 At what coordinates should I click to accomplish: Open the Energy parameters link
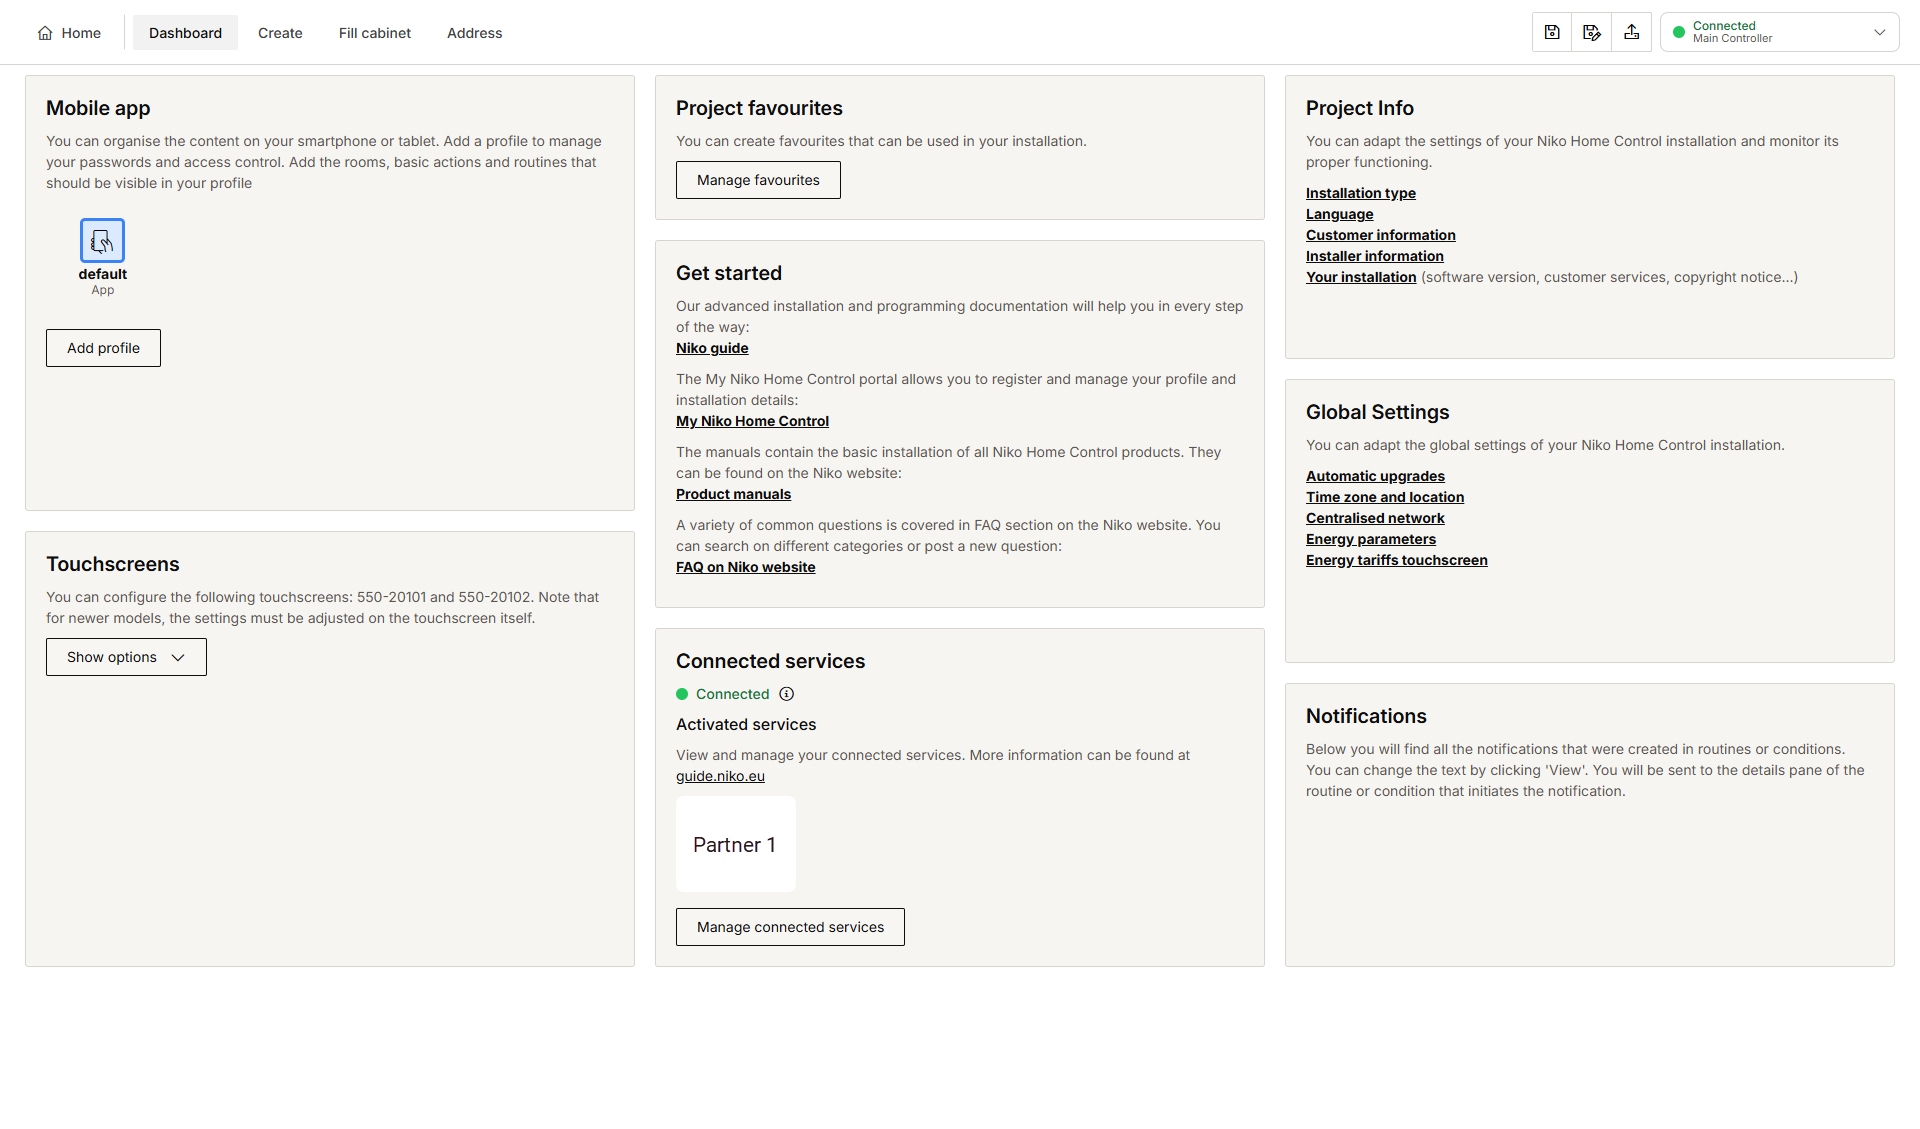click(1370, 539)
